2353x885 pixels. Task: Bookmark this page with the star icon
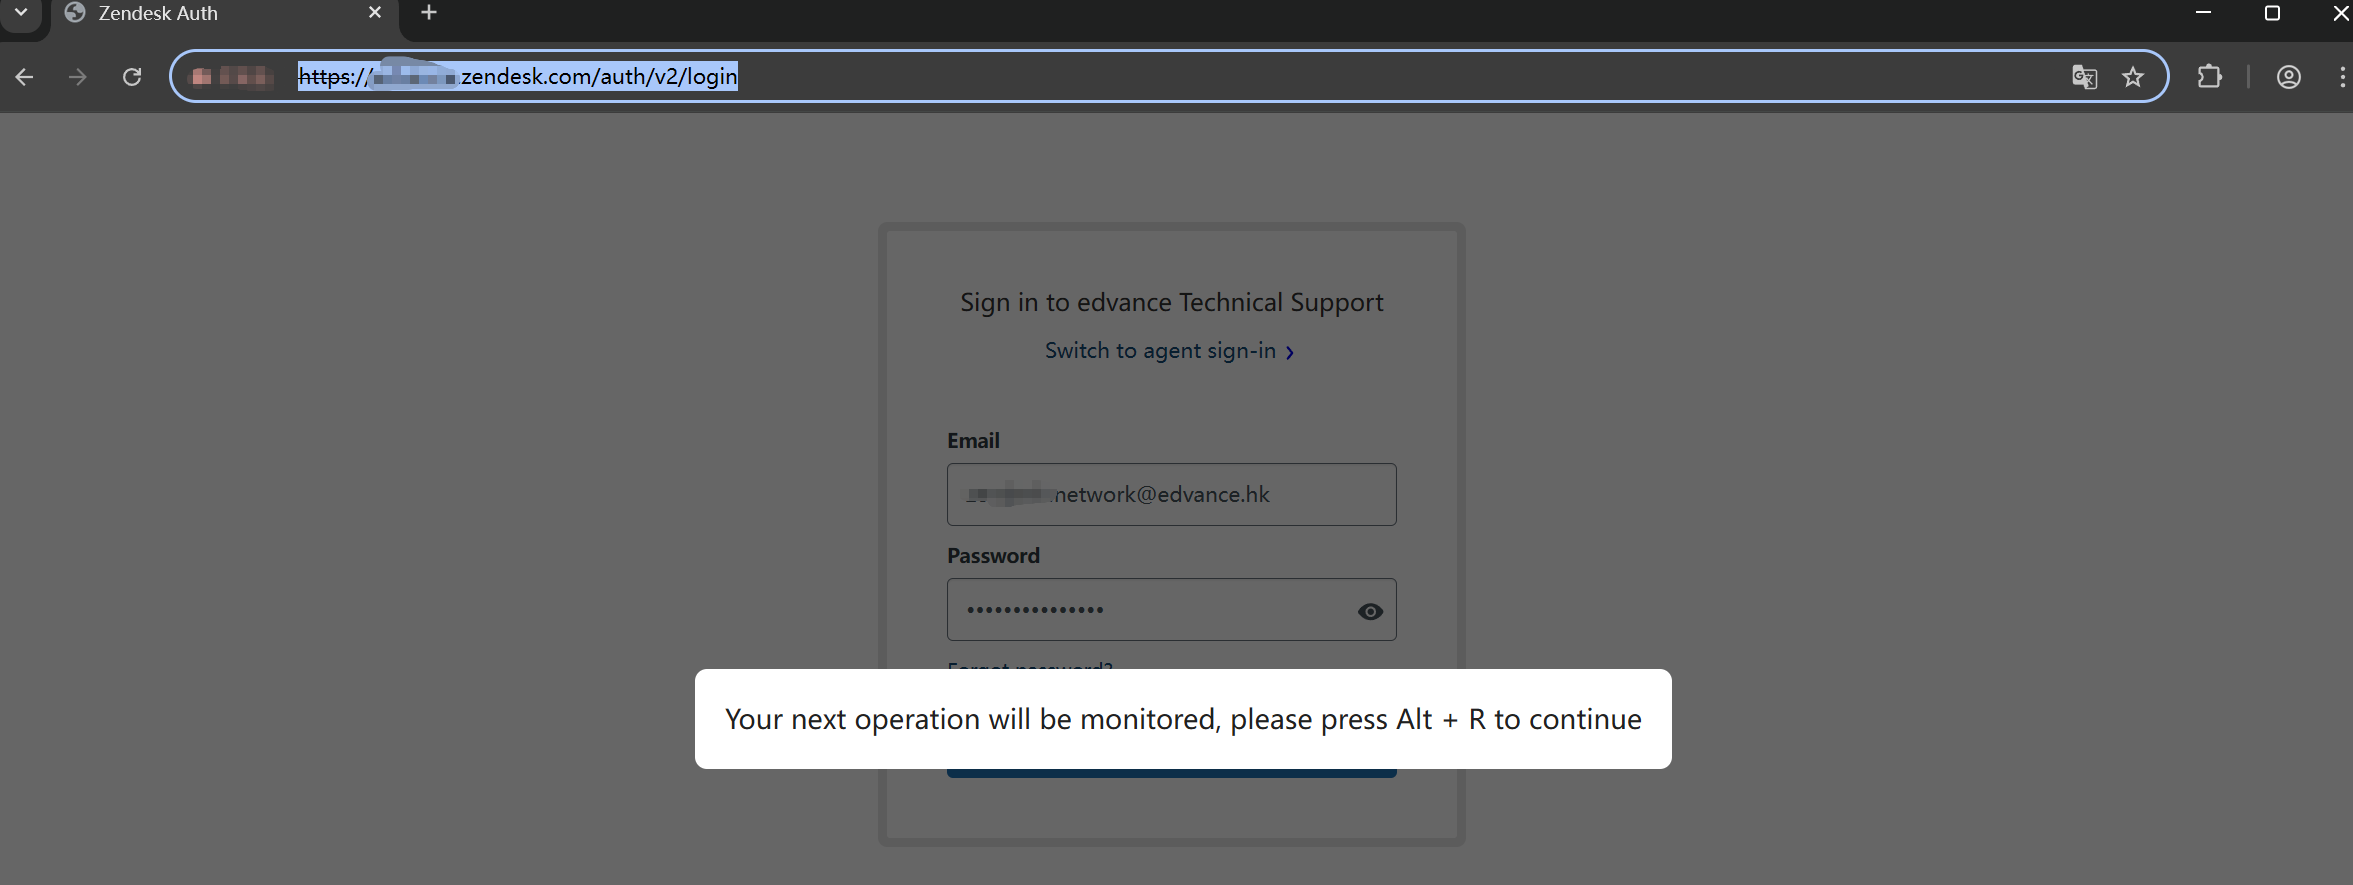[x=2133, y=77]
